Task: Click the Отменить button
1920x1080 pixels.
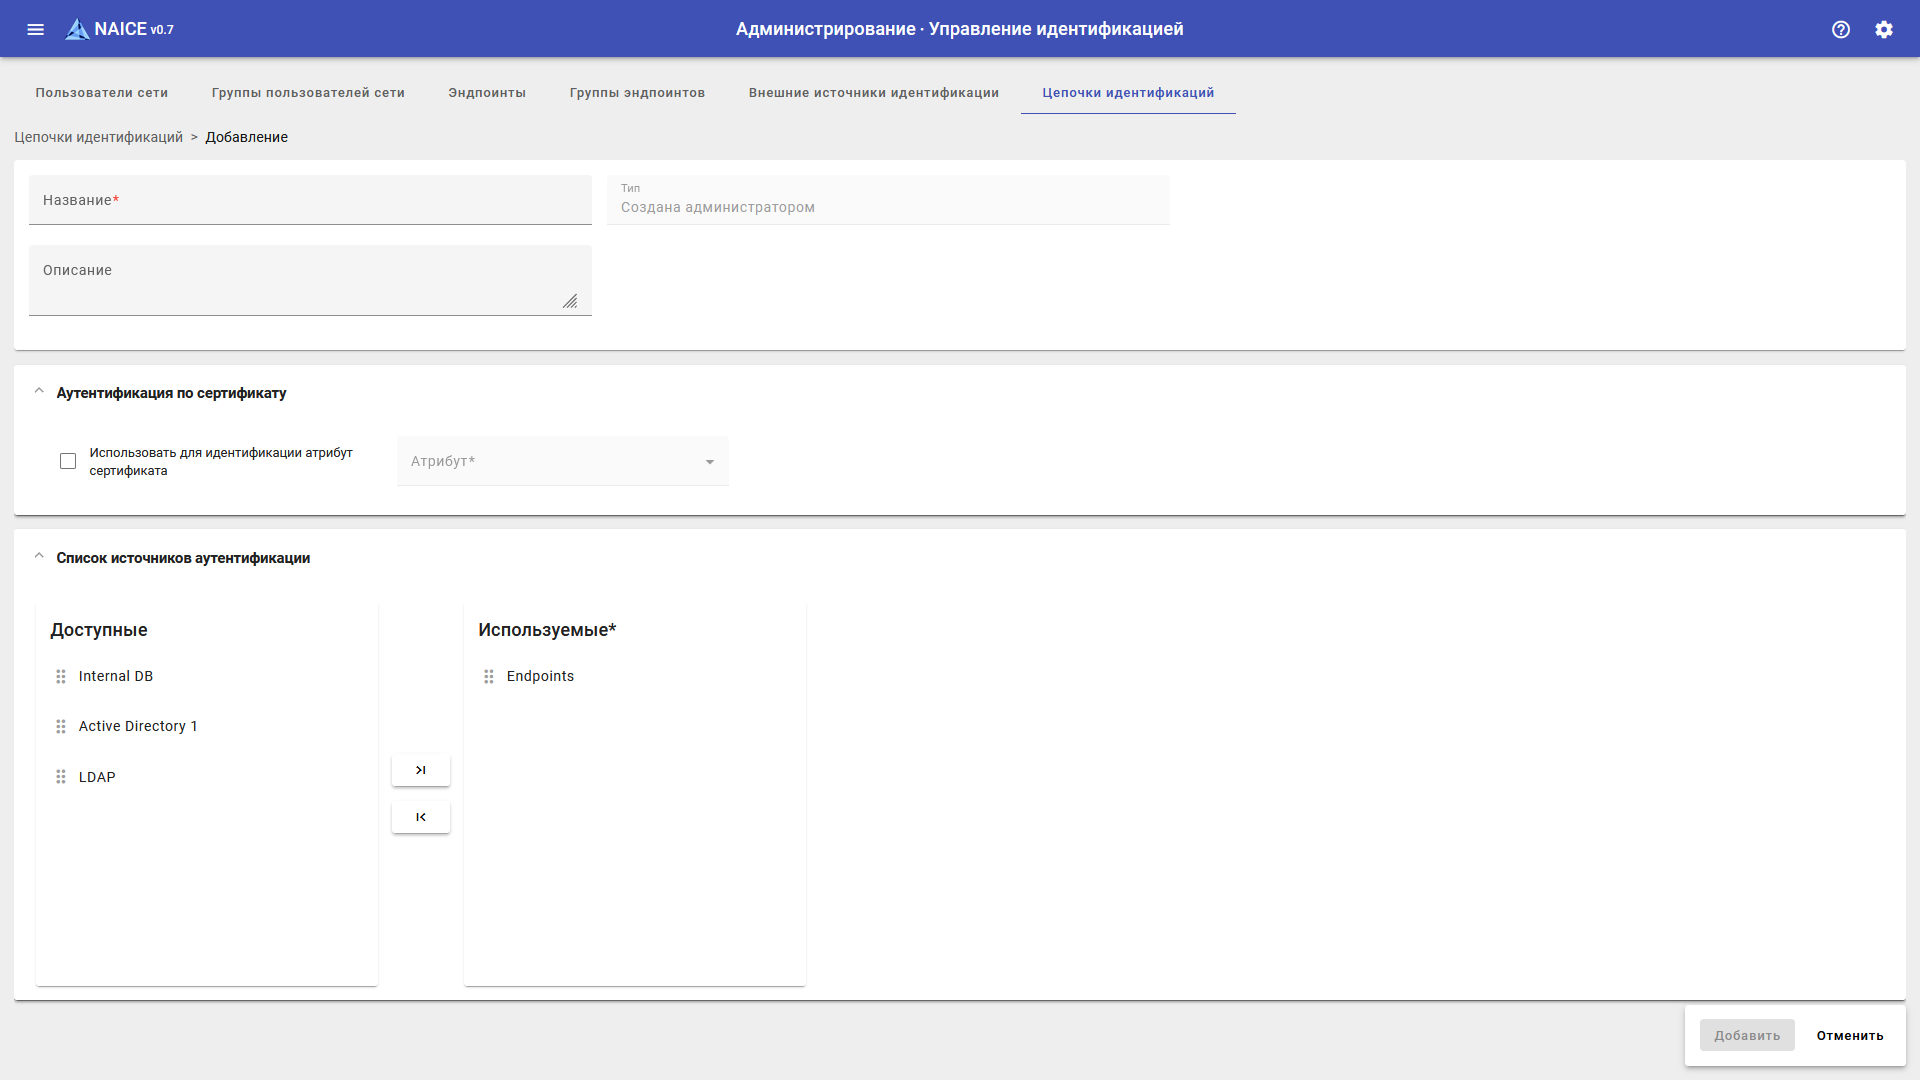Action: [1849, 1035]
